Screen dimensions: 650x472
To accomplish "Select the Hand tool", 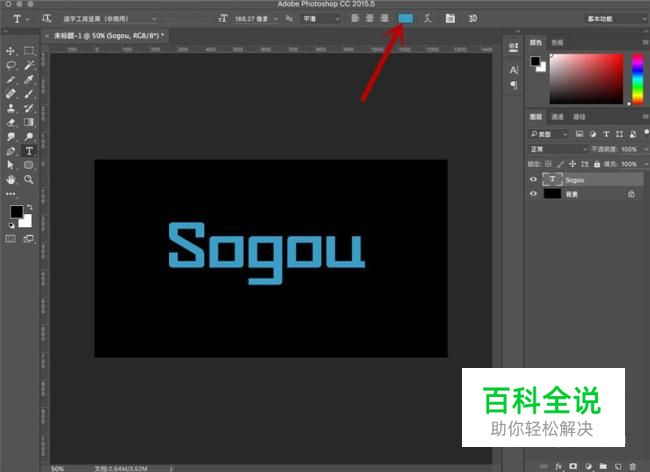I will (x=10, y=179).
